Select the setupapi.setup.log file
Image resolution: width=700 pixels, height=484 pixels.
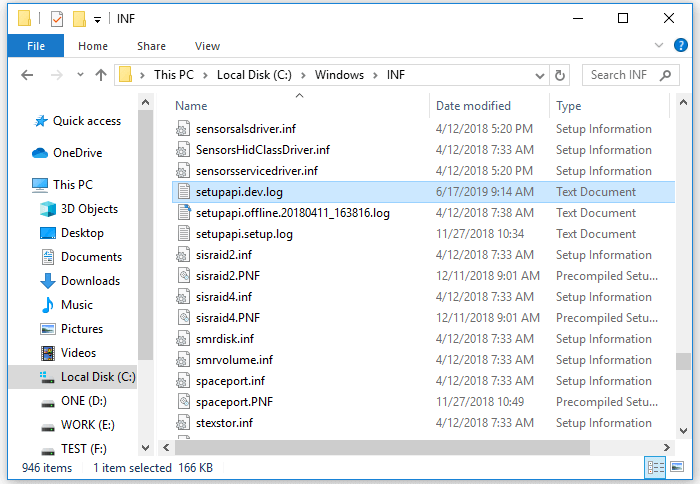coord(244,234)
